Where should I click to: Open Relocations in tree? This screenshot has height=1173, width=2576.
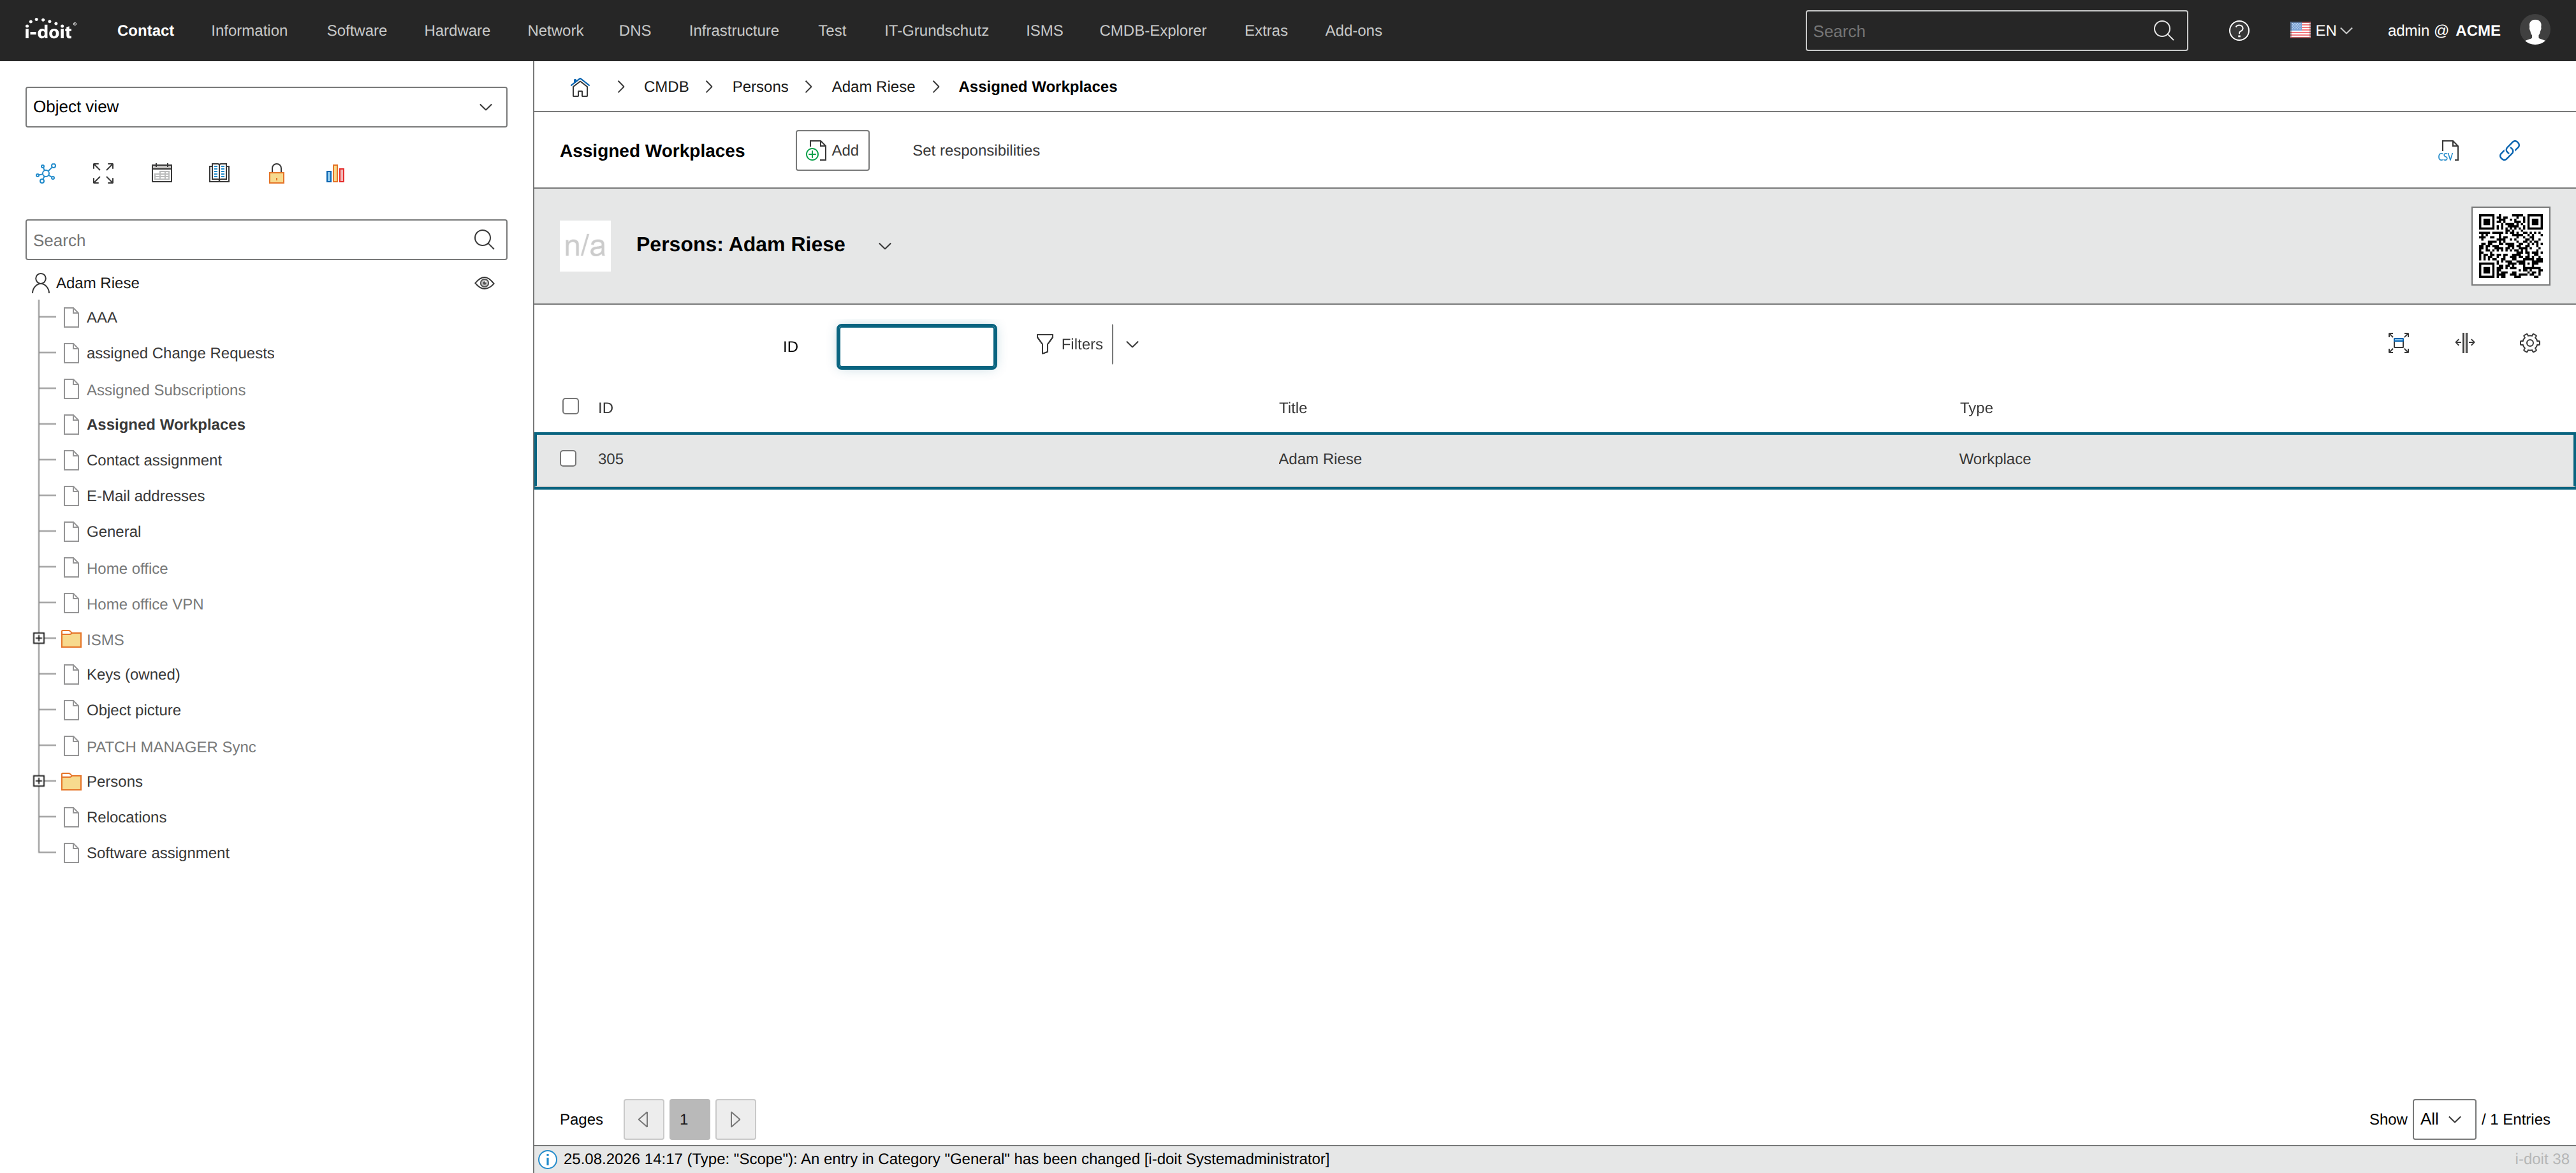click(126, 817)
